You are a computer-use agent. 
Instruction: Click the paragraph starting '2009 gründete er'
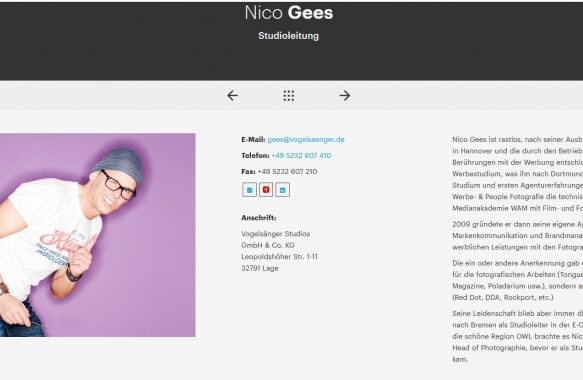click(x=518, y=235)
